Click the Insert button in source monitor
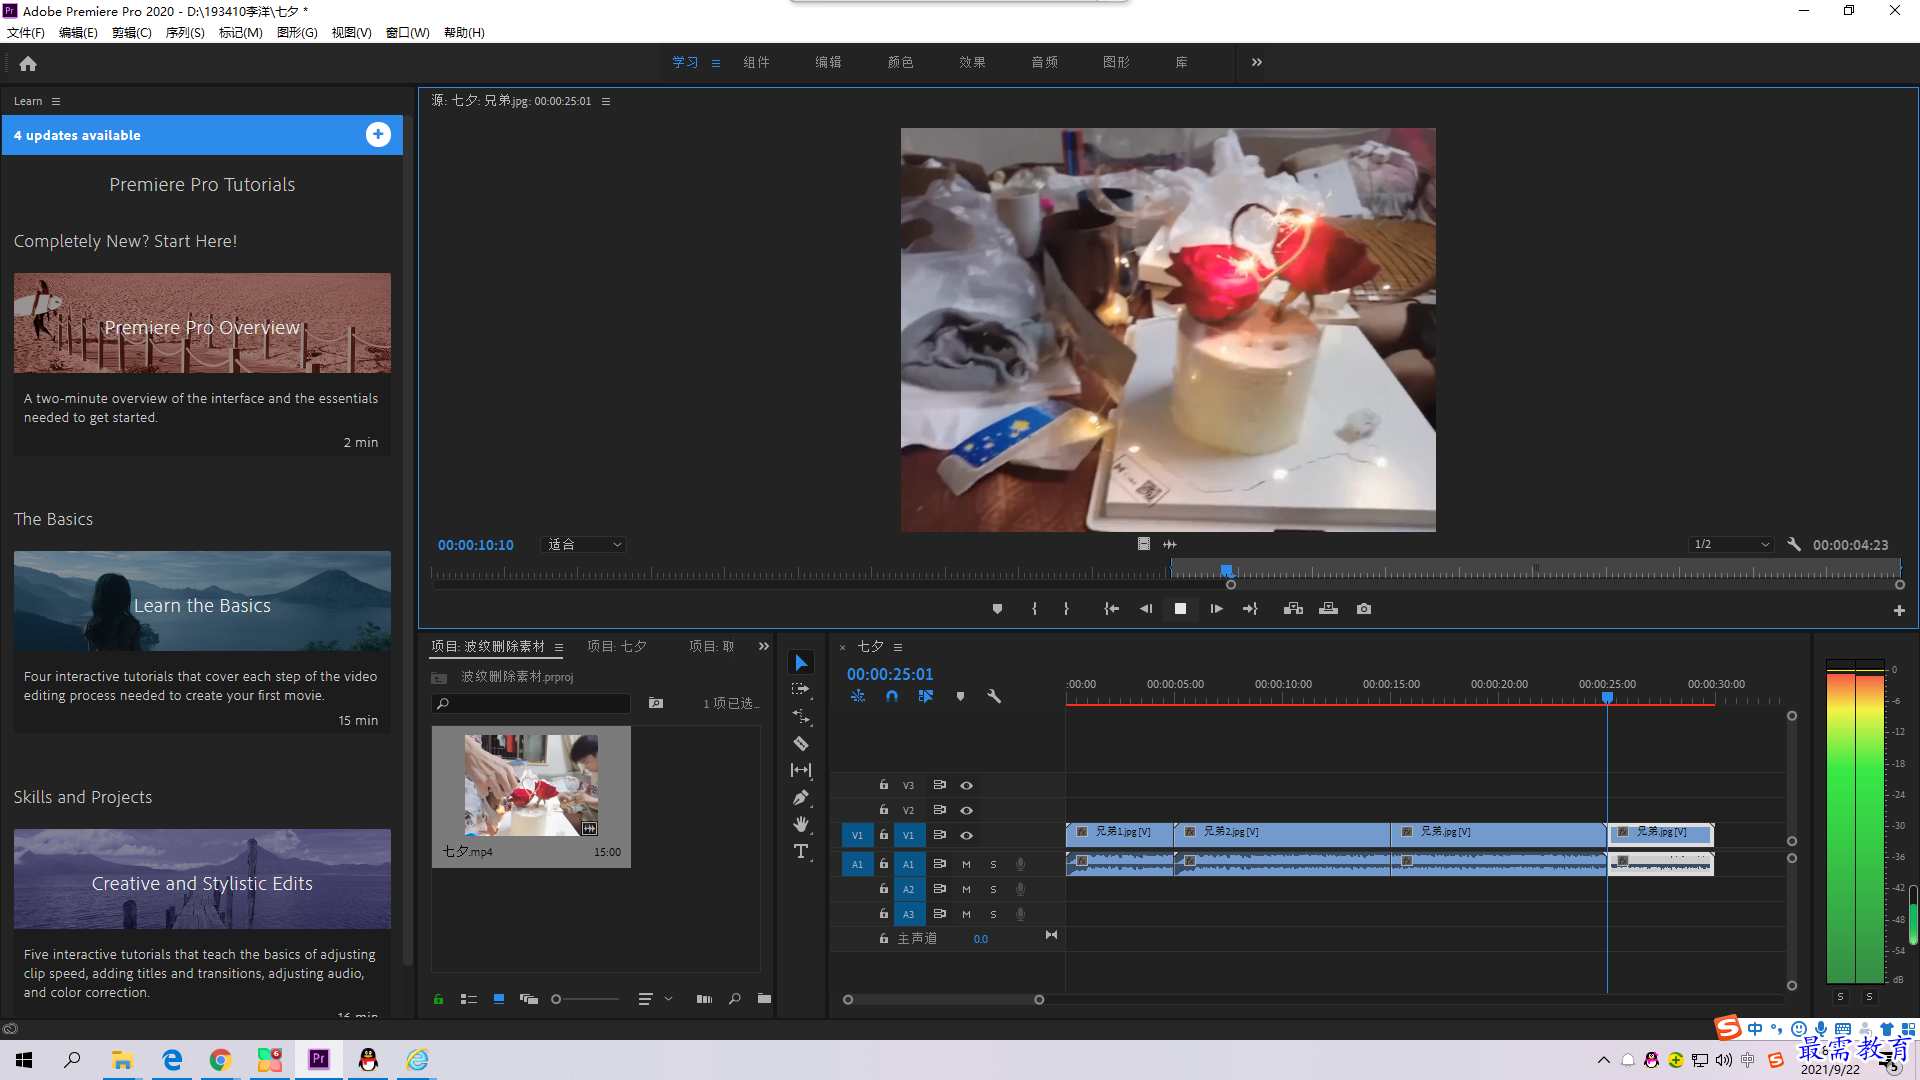The width and height of the screenshot is (1920, 1080). [1293, 609]
